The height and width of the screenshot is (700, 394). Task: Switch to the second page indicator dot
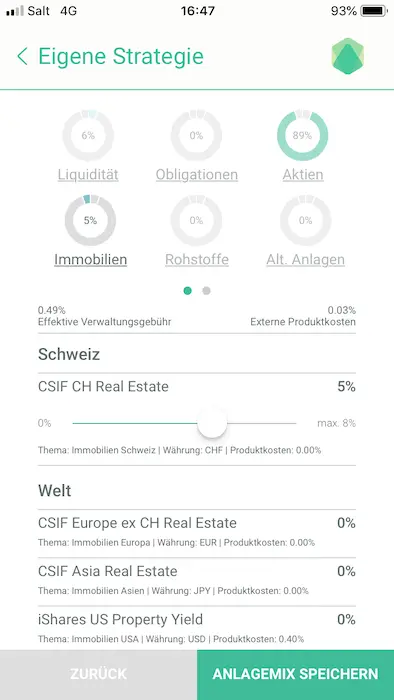click(x=206, y=291)
